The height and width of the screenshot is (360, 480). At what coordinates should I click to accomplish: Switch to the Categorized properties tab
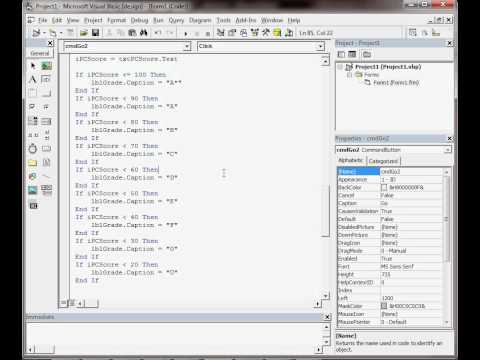pos(383,161)
